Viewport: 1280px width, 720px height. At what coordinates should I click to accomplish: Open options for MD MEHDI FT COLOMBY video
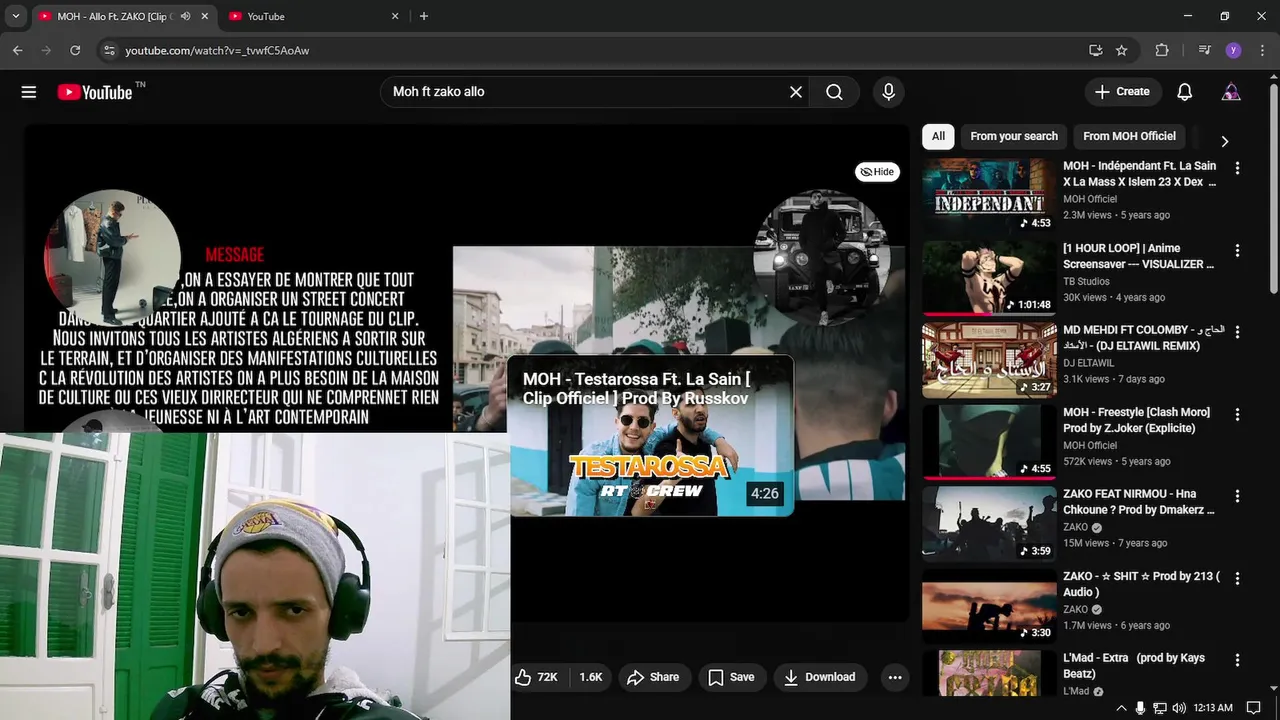1237,332
